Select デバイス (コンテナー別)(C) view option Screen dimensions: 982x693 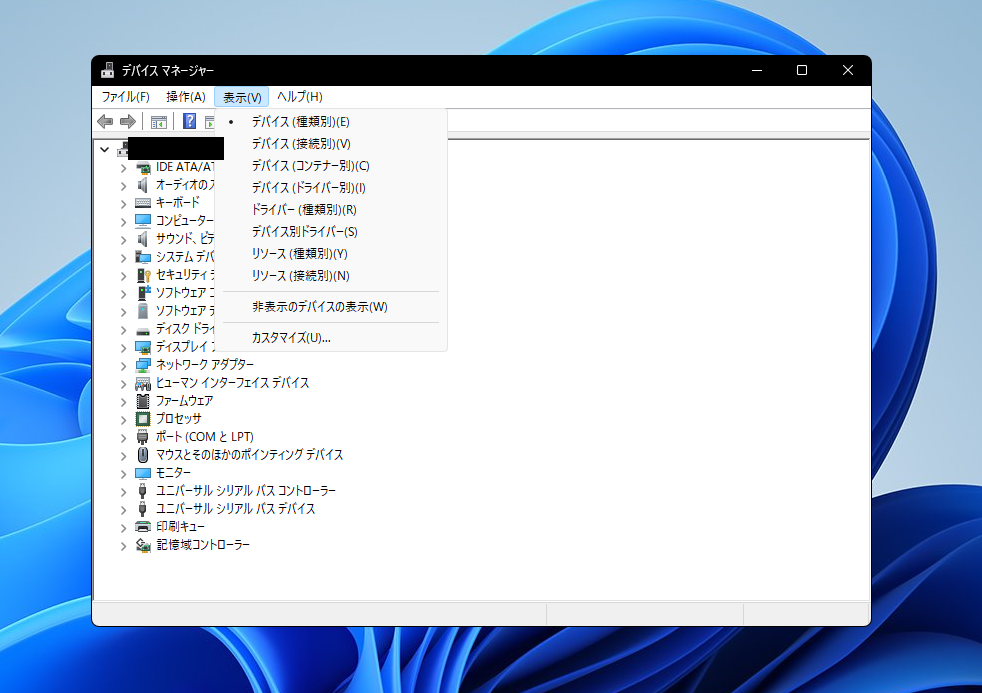coord(331,166)
